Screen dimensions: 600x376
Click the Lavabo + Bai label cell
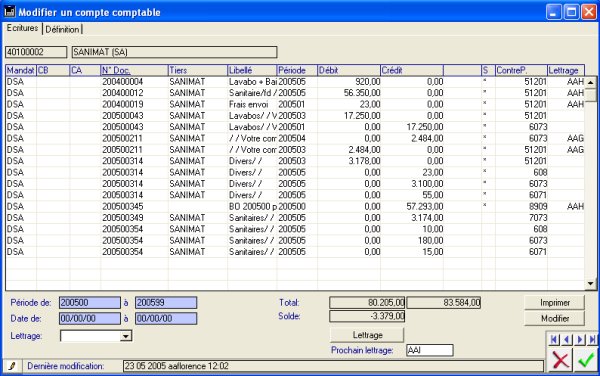click(252, 81)
